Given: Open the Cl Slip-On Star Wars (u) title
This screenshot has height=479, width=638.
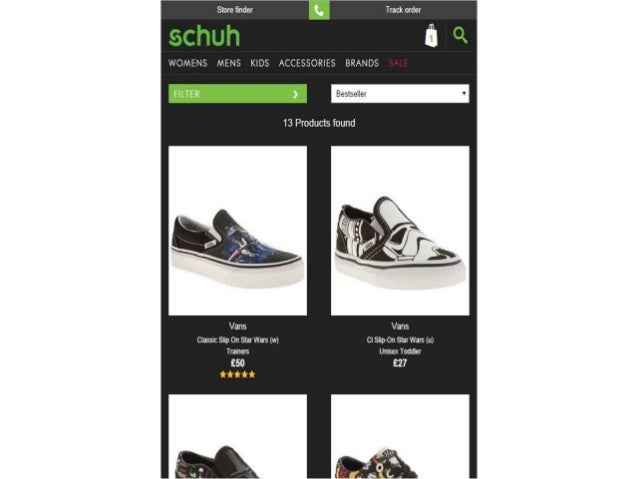Looking at the screenshot, I should pos(400,340).
